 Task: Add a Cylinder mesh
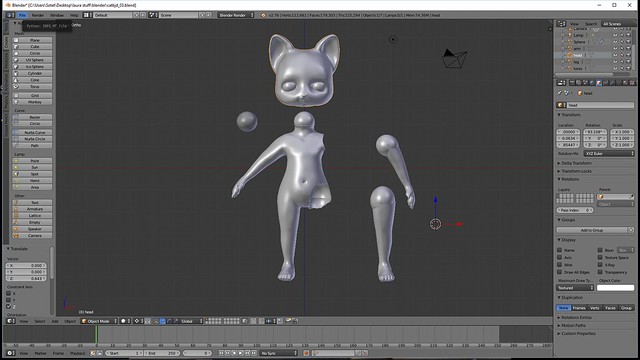[x=32, y=73]
